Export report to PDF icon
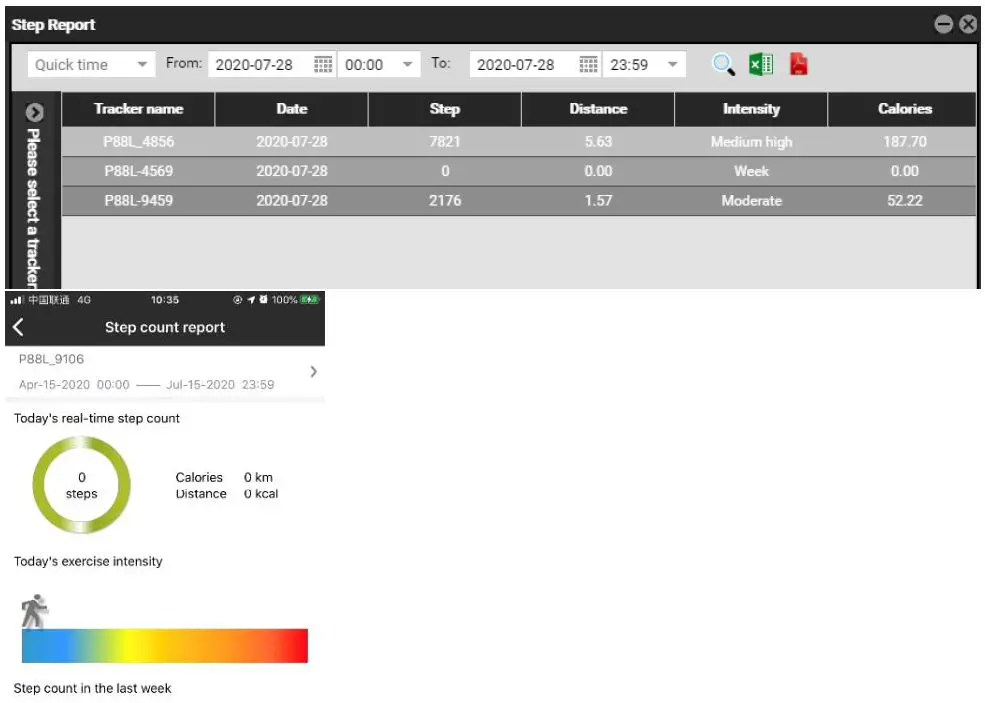The image size is (985, 703). coord(798,65)
